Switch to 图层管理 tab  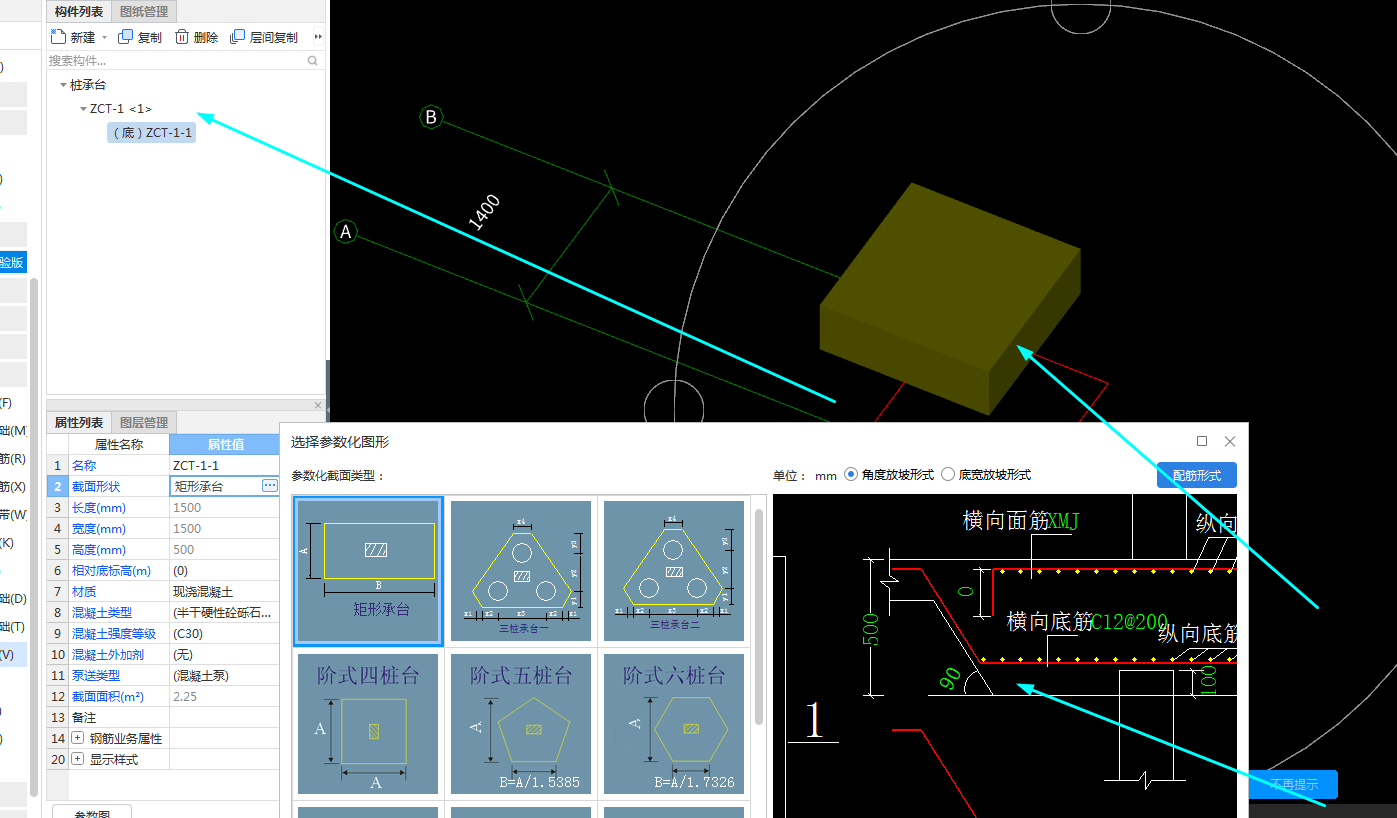(144, 423)
